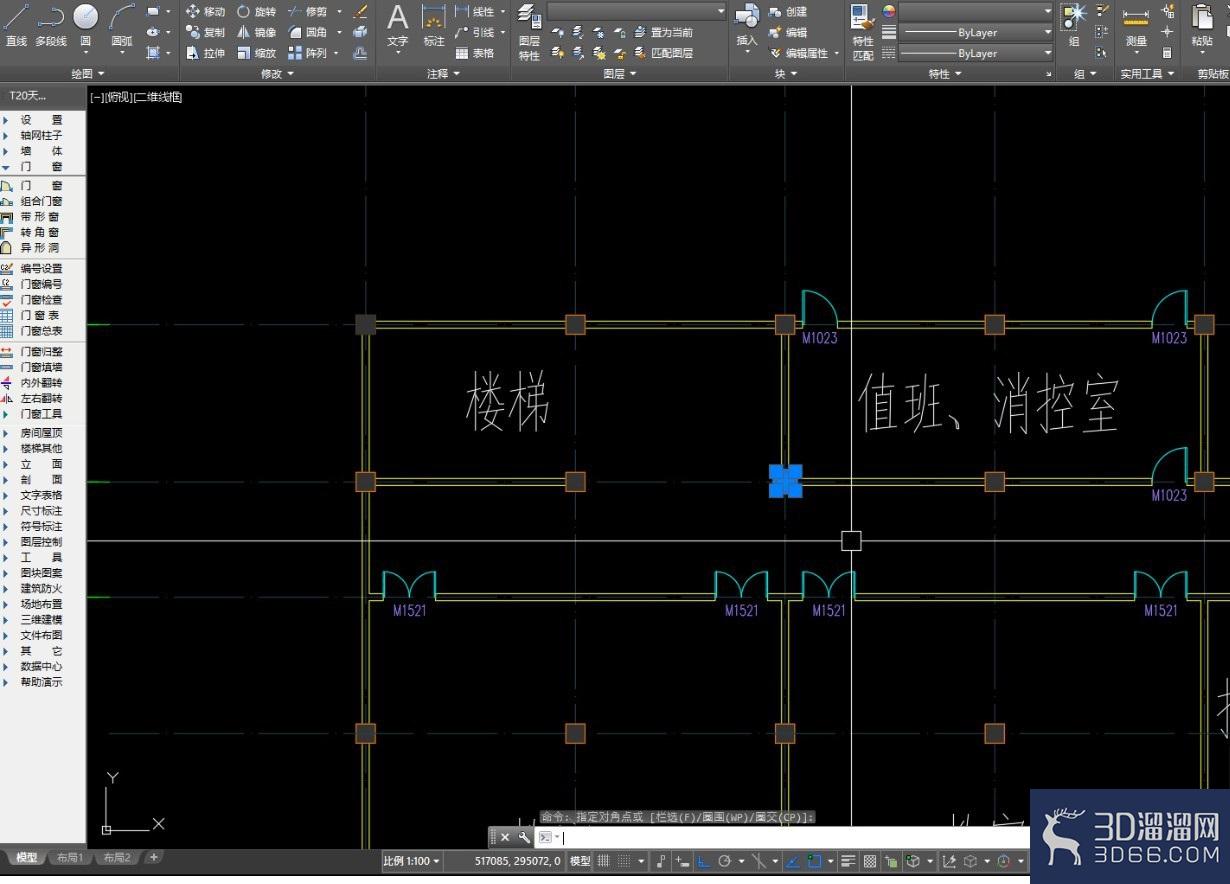Expand the 实用工具 utilities panel
Screen dimensions: 1230x884
pyautogui.click(x=1147, y=74)
